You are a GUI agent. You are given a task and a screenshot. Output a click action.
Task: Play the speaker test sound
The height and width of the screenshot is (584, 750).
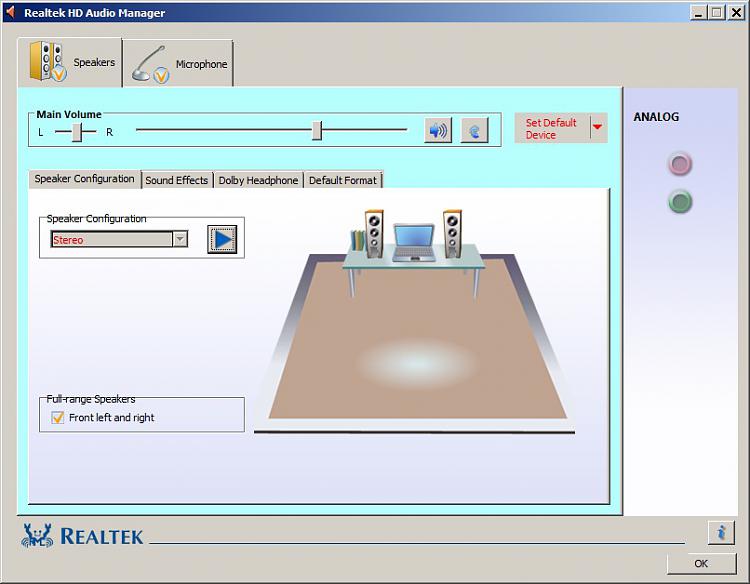[x=222, y=239]
